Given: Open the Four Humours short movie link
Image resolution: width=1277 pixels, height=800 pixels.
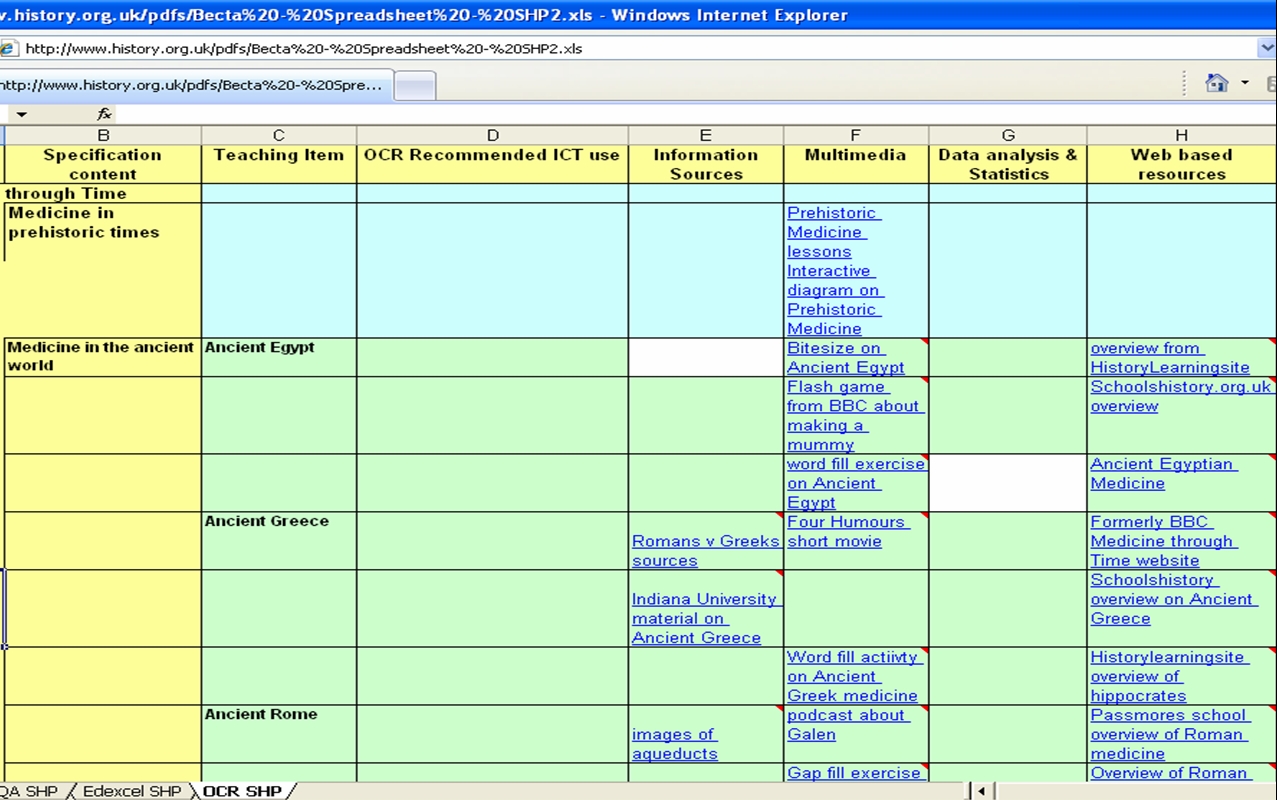Looking at the screenshot, I should tap(852, 531).
